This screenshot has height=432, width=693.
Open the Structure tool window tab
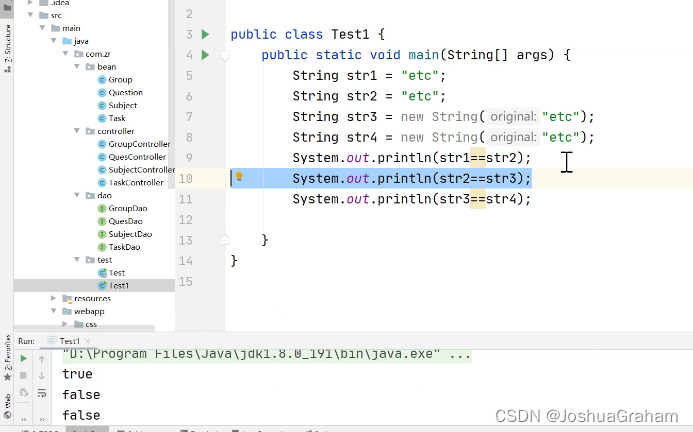8,48
